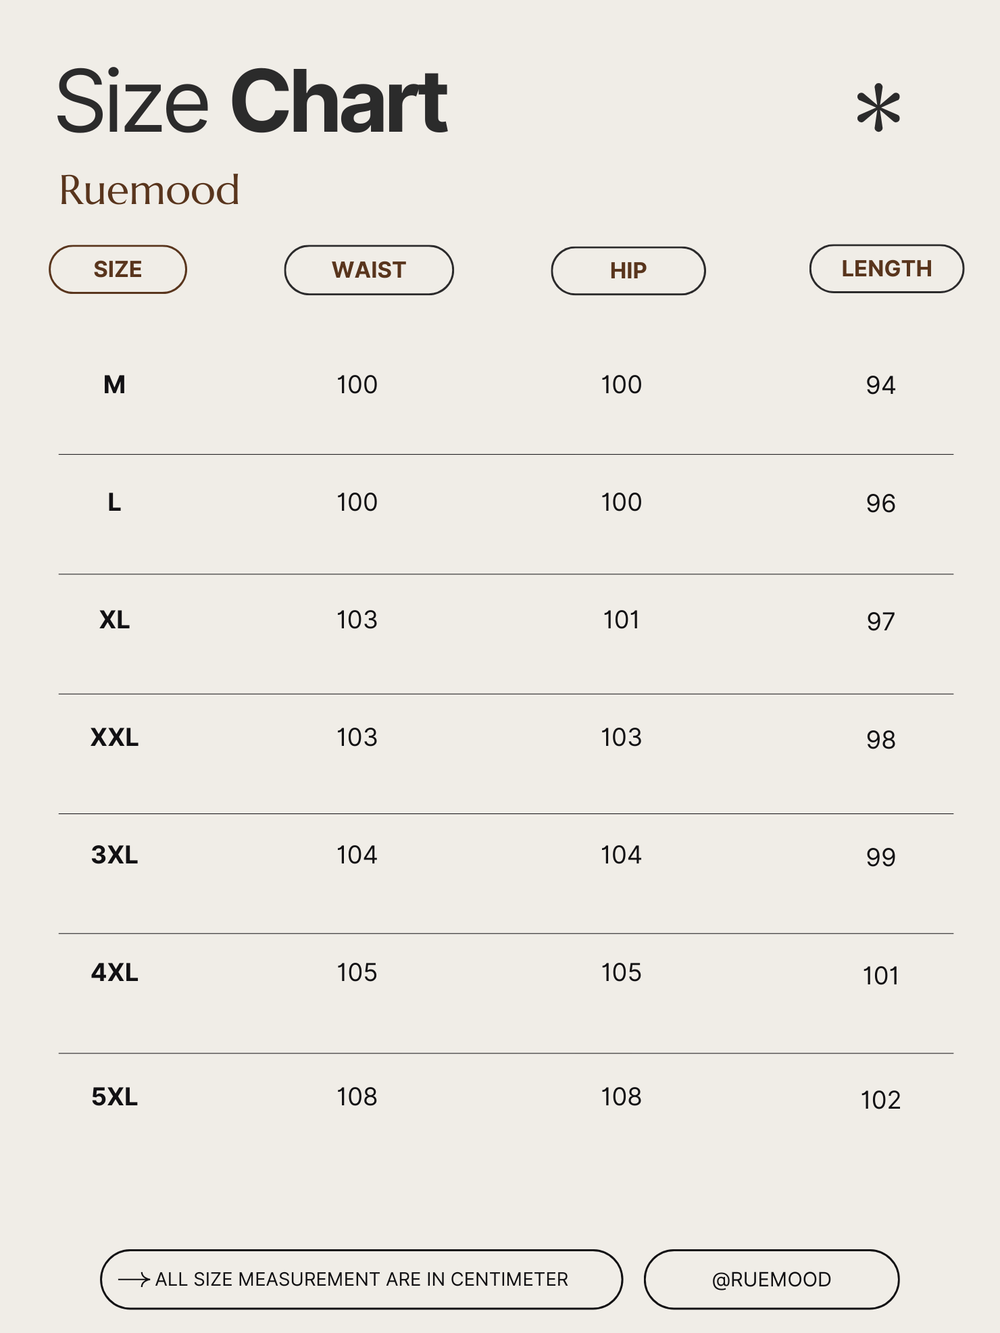Viewport: 1000px width, 1333px height.
Task: Click the asterisk icon at top right
Action: (x=878, y=108)
